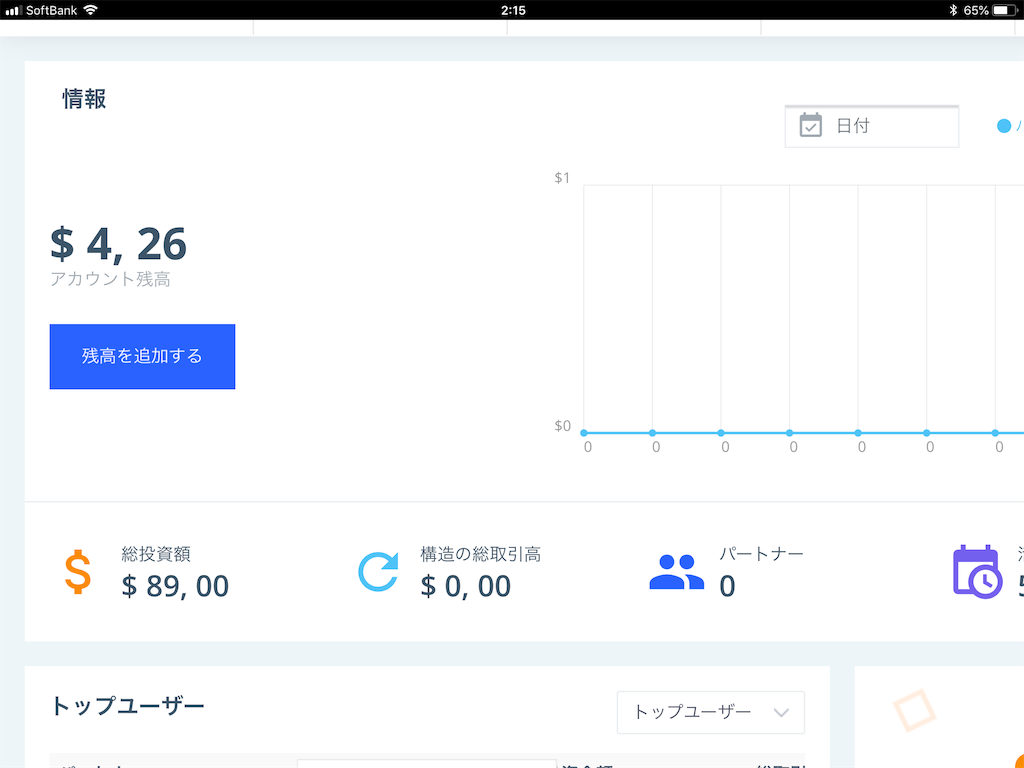Click the chevron arrow in トップユーザー dropdown

pyautogui.click(x=781, y=712)
